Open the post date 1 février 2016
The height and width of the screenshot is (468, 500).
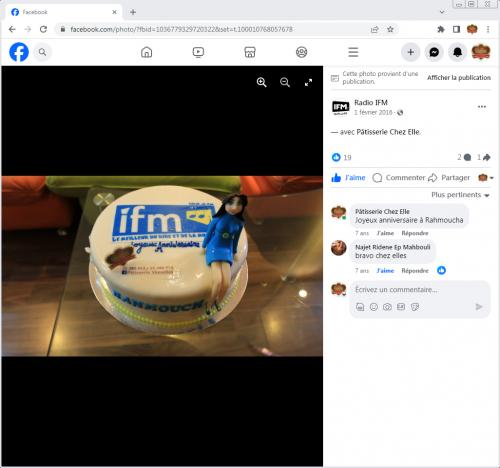tap(373, 112)
